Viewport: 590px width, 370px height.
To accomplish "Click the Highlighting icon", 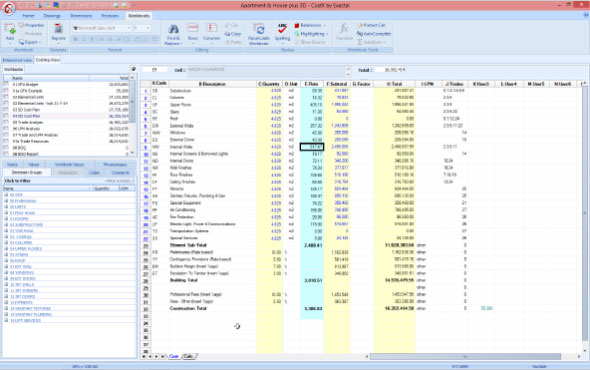I will (x=297, y=33).
